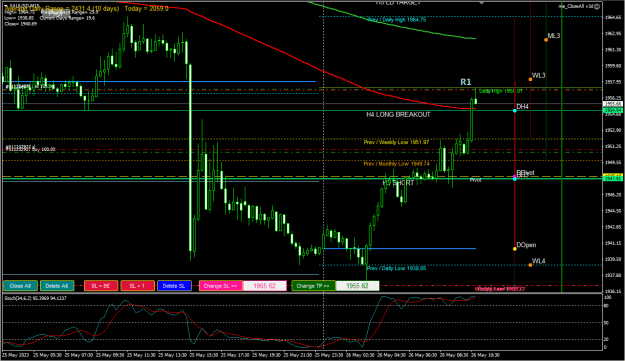Screen dimensions: 625x361
Task: Click the Close All button
Action: [x=20, y=286]
